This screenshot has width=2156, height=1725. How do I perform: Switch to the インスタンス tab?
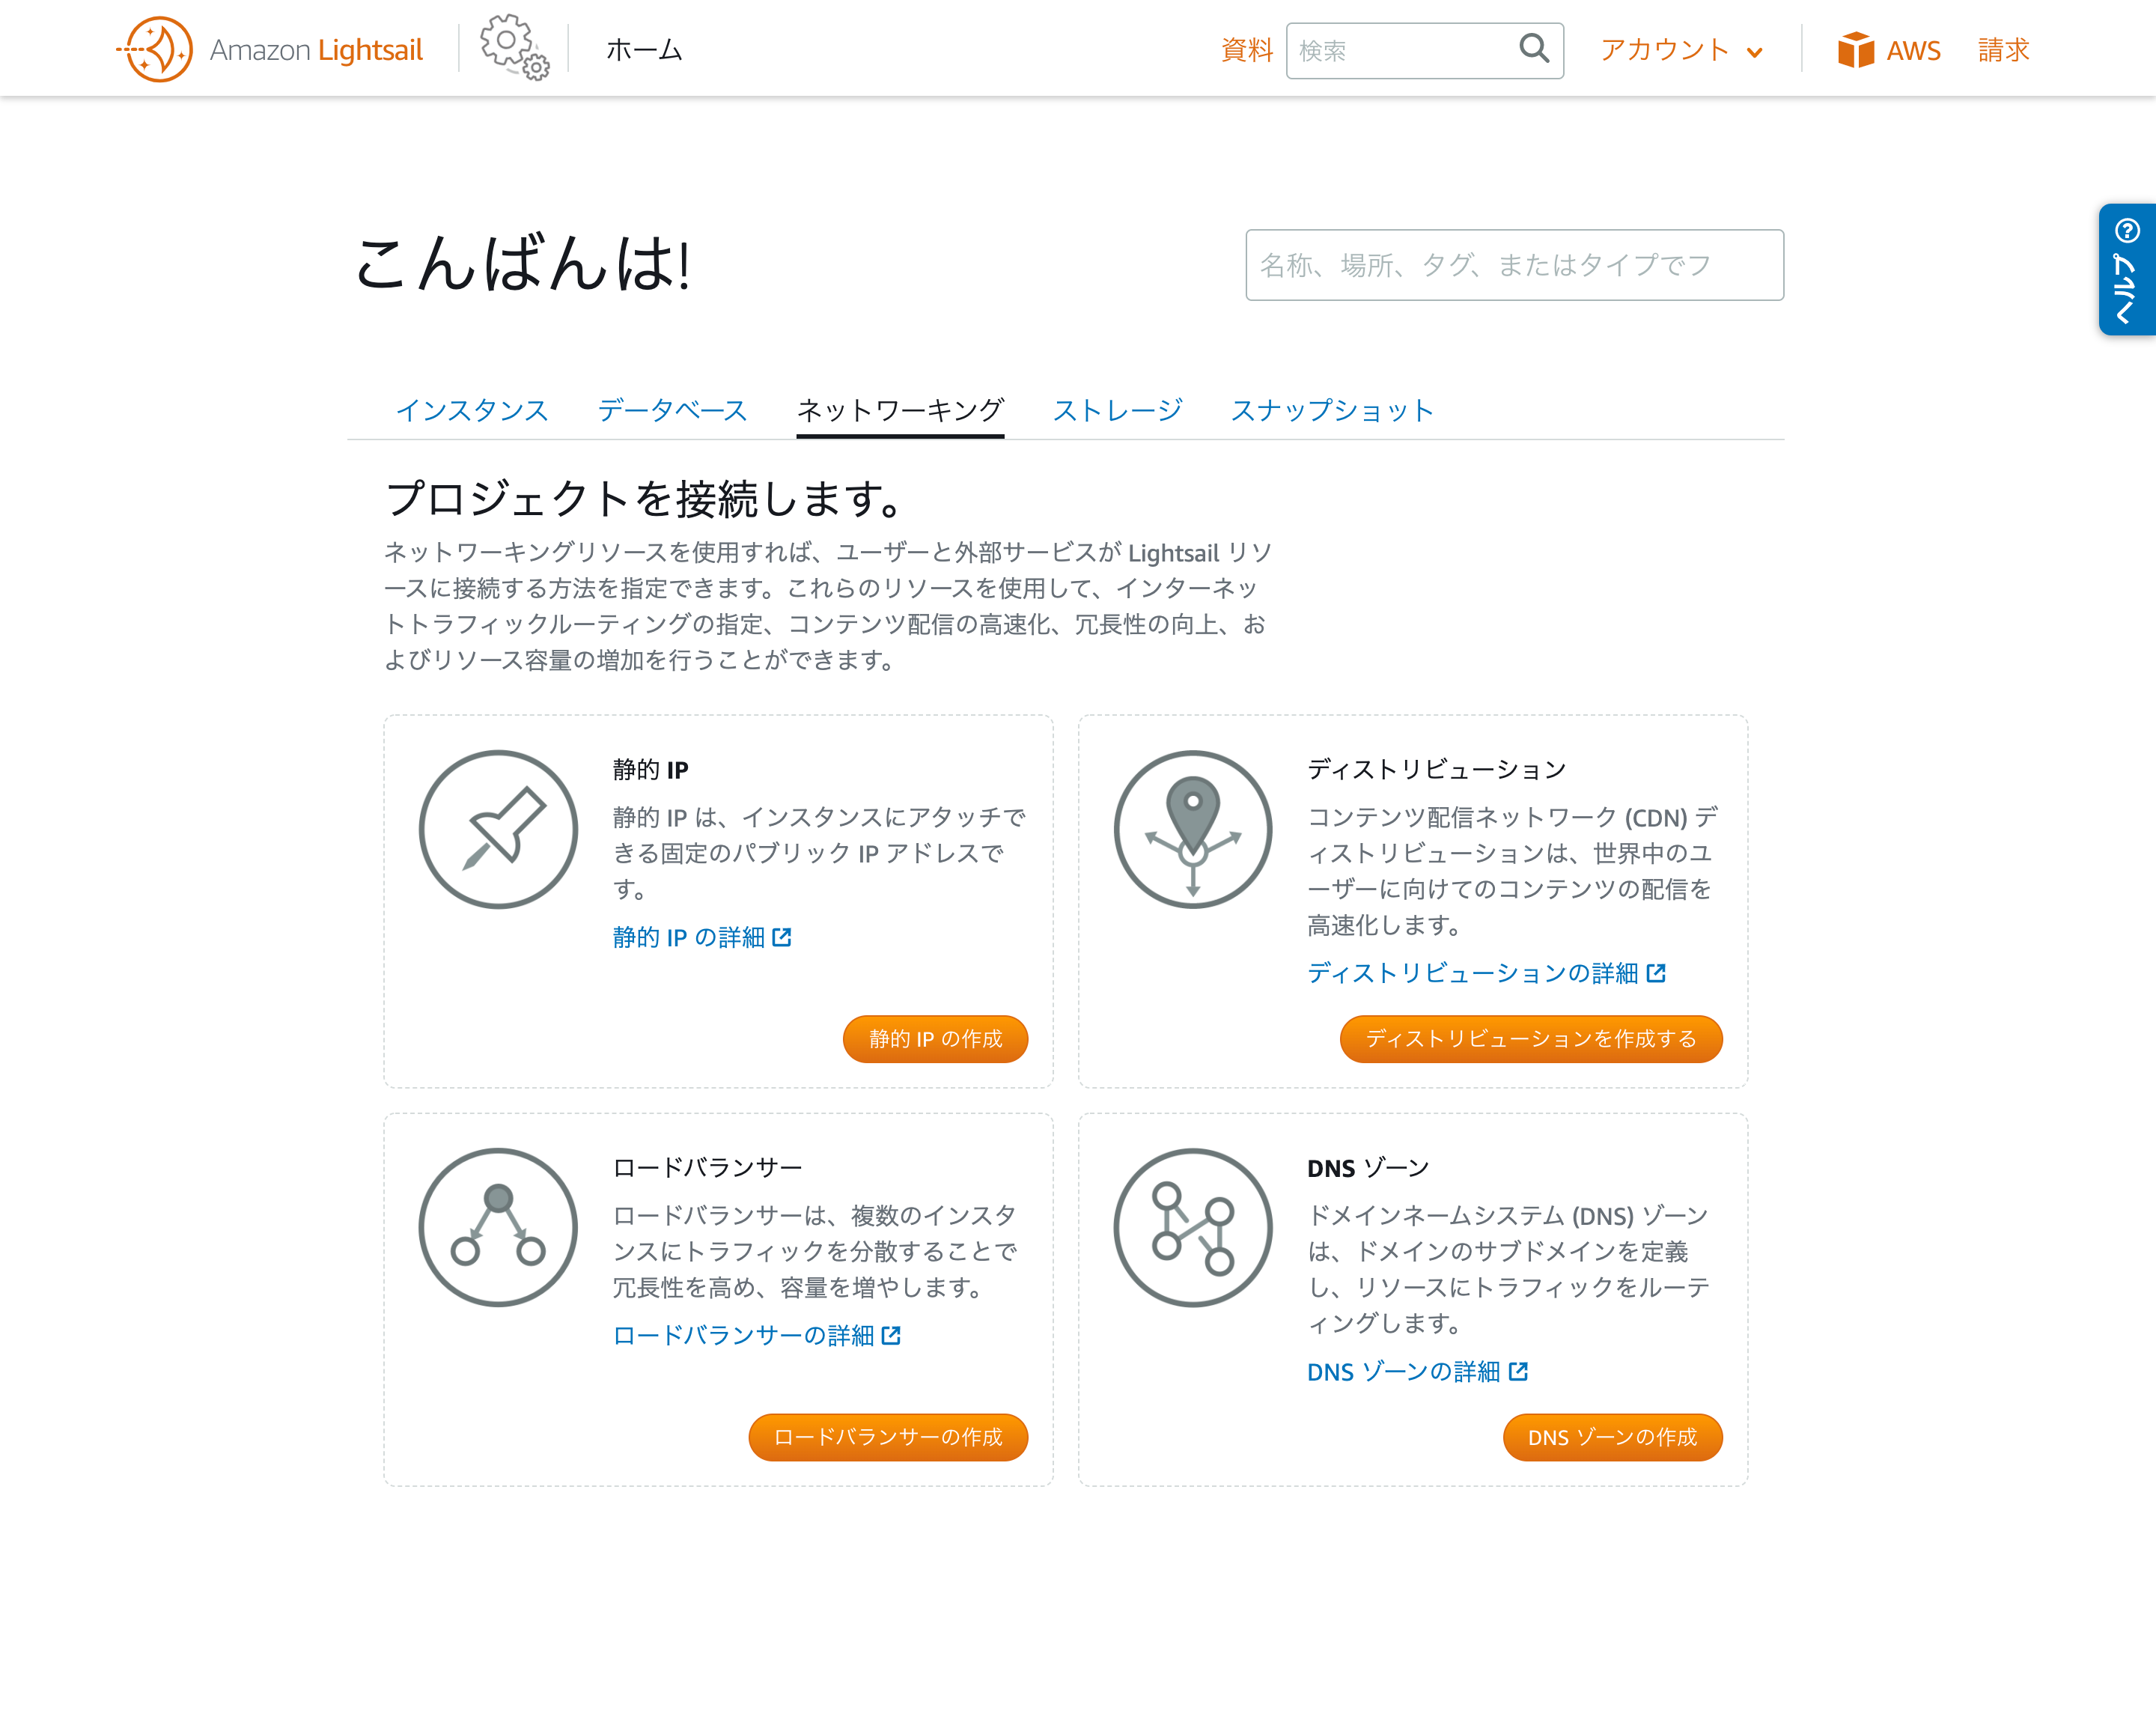coord(472,410)
